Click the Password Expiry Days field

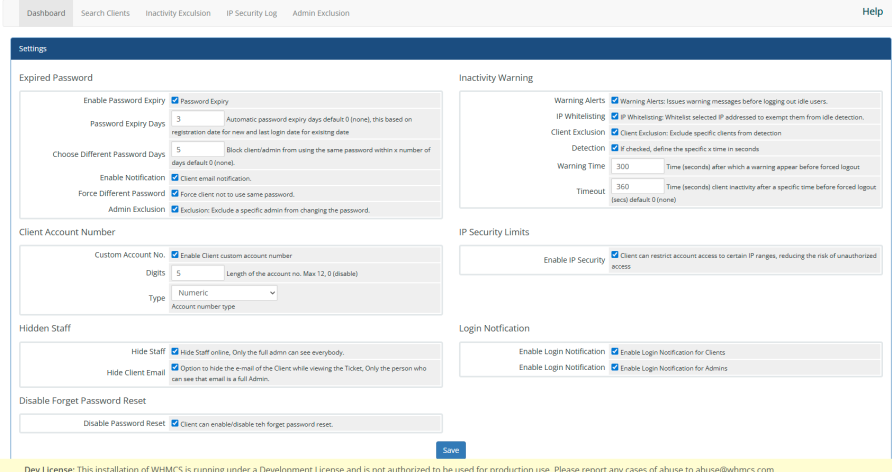coord(198,119)
